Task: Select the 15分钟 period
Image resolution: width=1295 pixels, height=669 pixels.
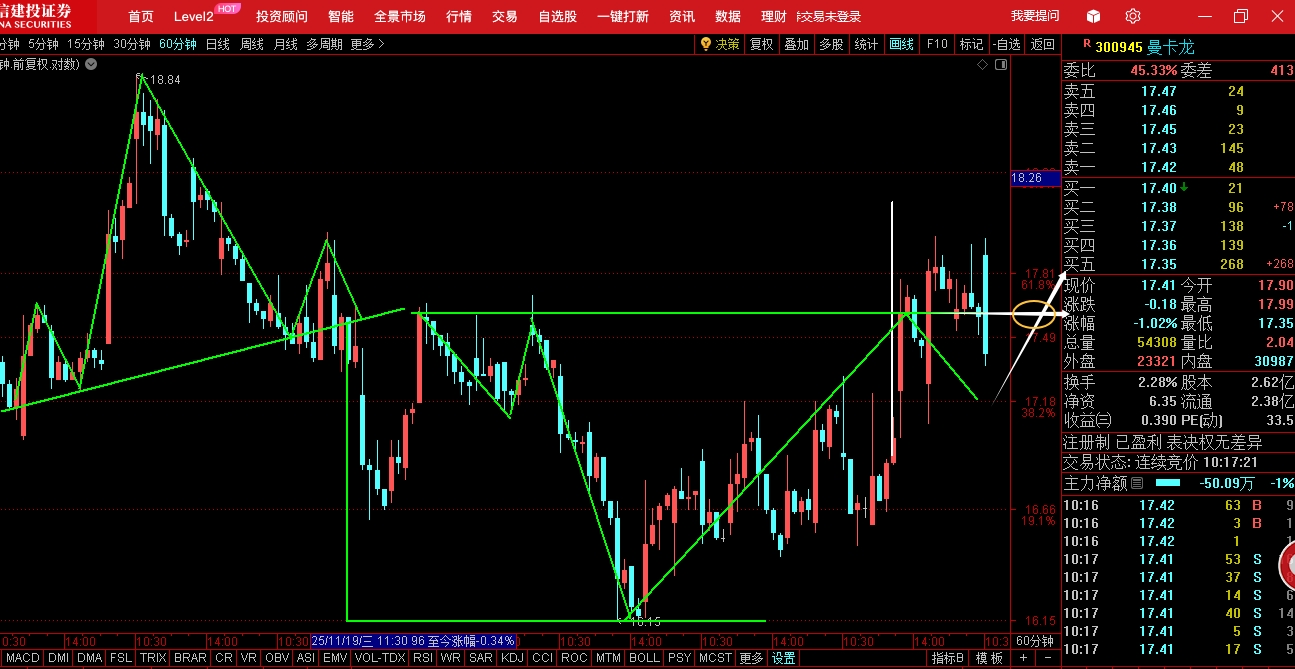Action: (85, 44)
